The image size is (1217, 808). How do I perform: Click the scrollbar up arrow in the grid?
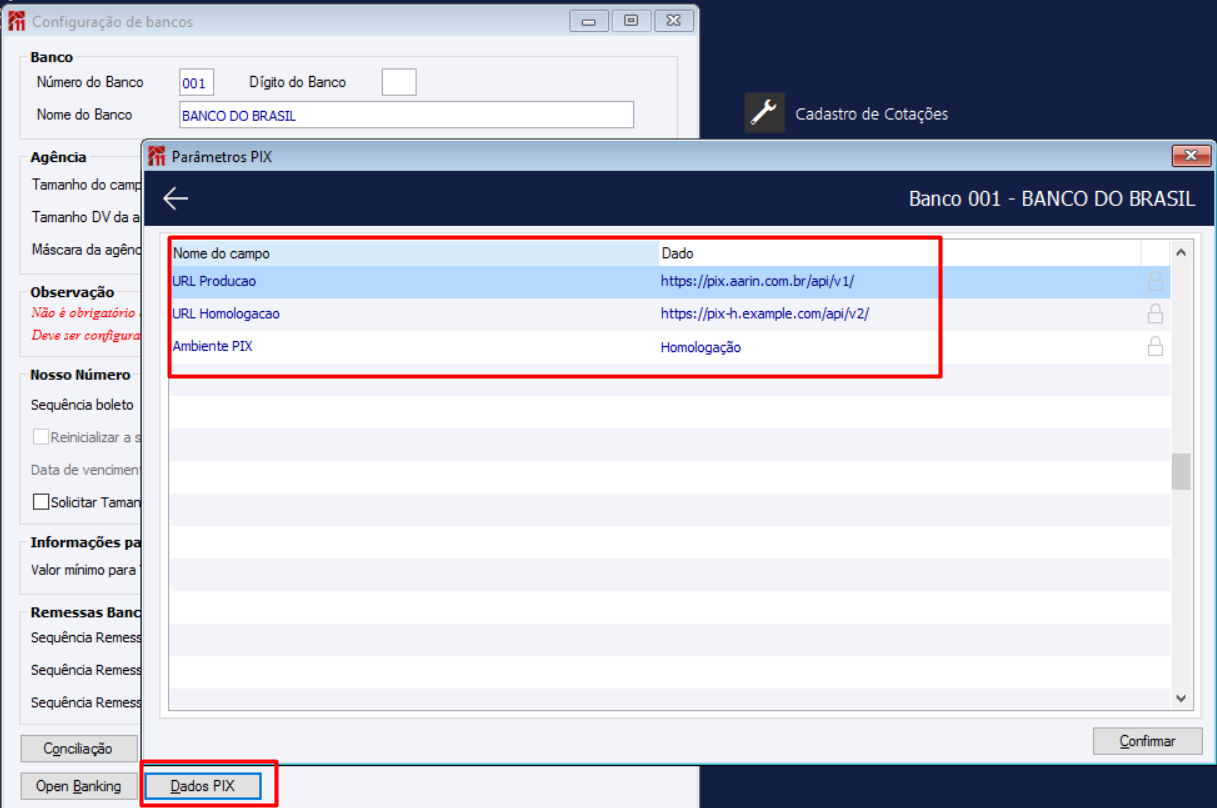(1181, 253)
